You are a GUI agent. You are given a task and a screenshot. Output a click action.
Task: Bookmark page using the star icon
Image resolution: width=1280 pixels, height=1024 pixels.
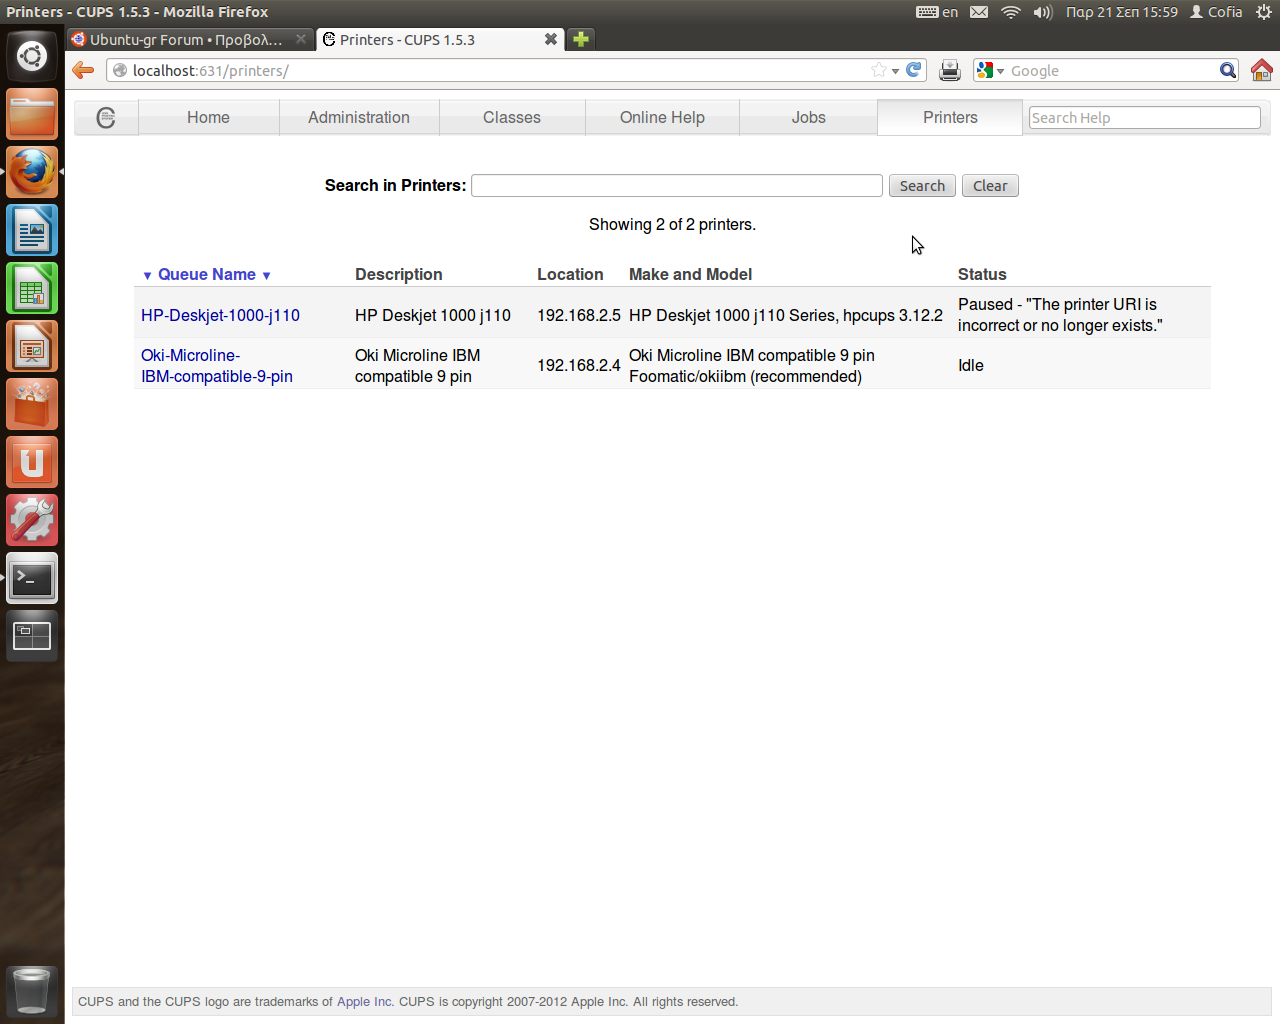tap(878, 70)
